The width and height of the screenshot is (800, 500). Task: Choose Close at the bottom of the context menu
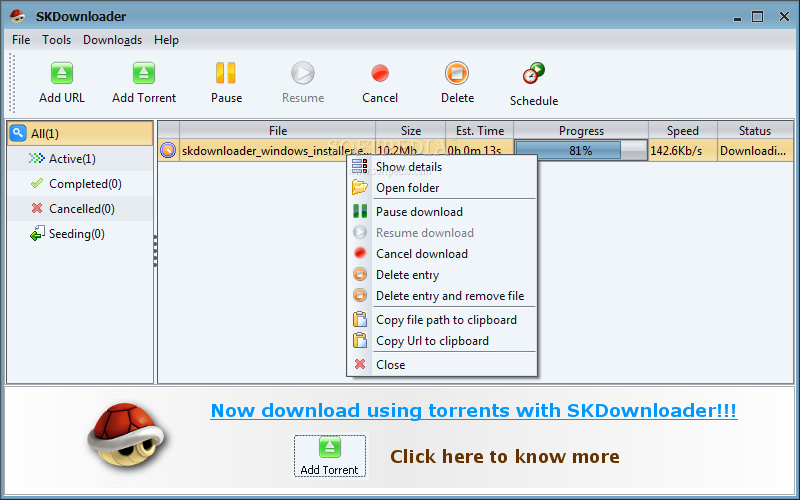pyautogui.click(x=442, y=364)
